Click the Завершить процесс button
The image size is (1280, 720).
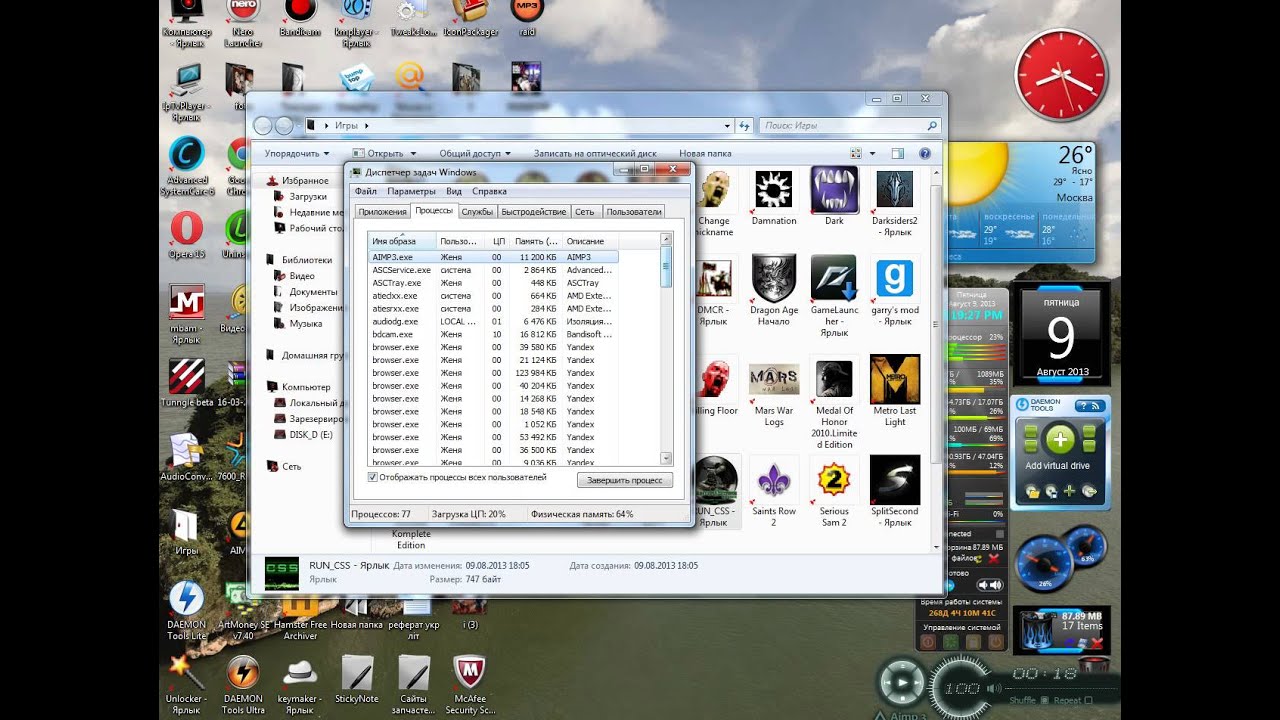coord(625,481)
